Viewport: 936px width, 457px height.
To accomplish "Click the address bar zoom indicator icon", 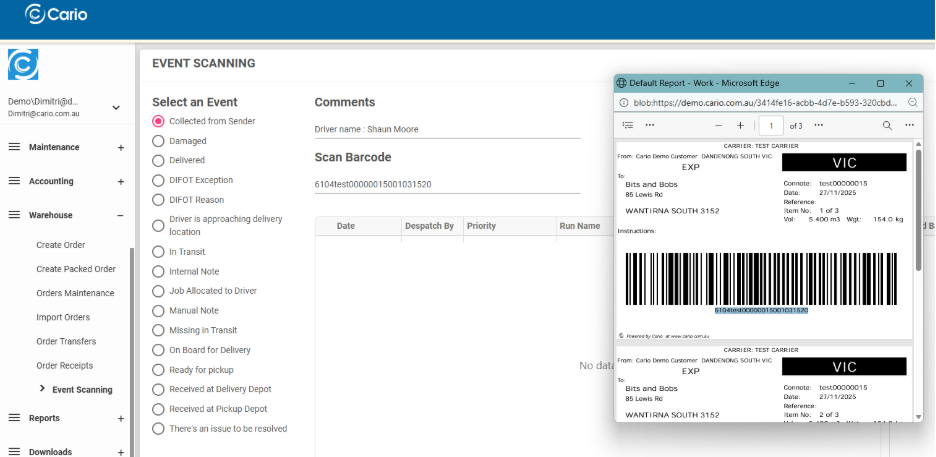I will (912, 103).
